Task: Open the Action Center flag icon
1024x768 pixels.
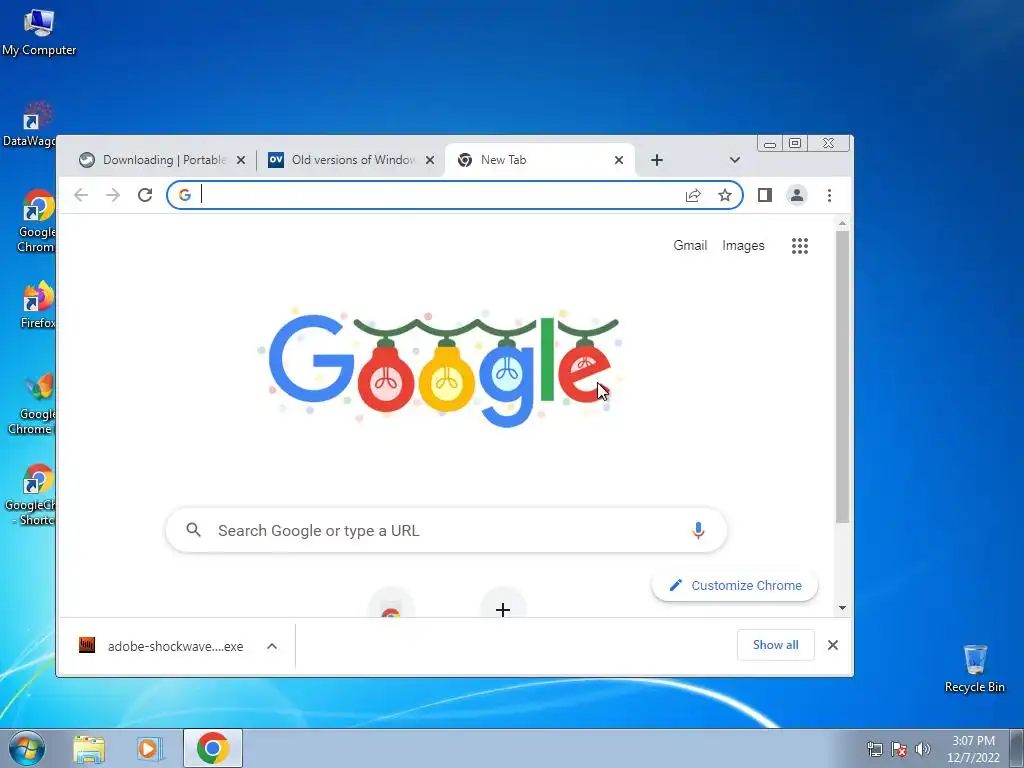Action: tap(899, 749)
